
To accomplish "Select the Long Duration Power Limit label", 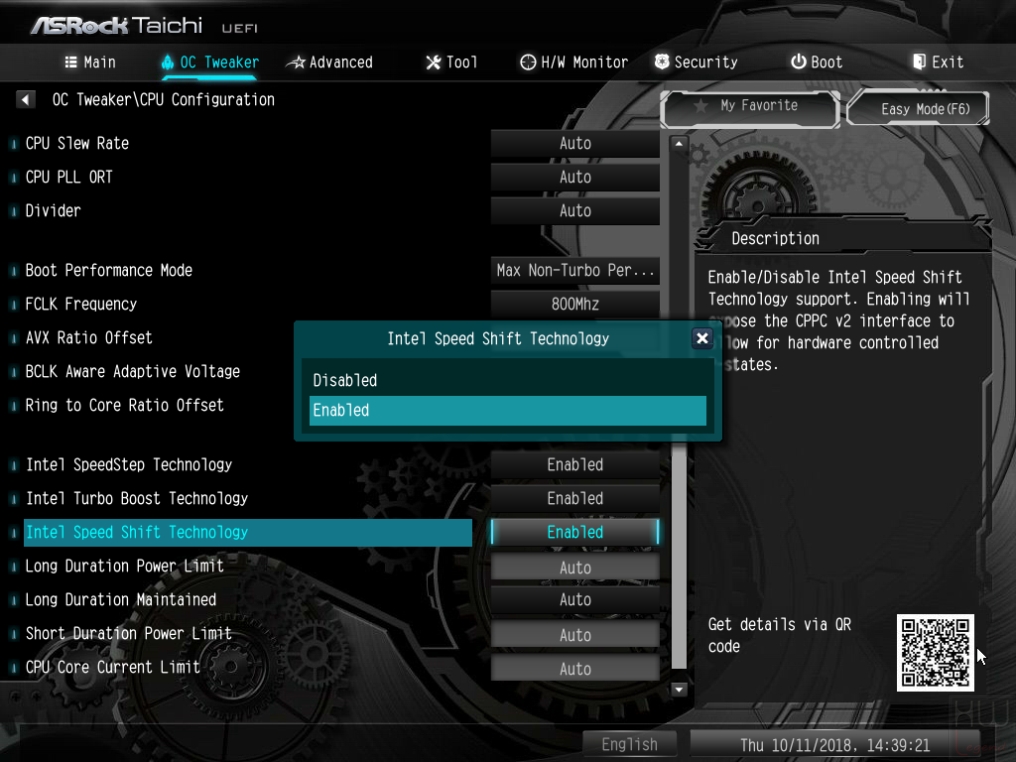I will (124, 566).
